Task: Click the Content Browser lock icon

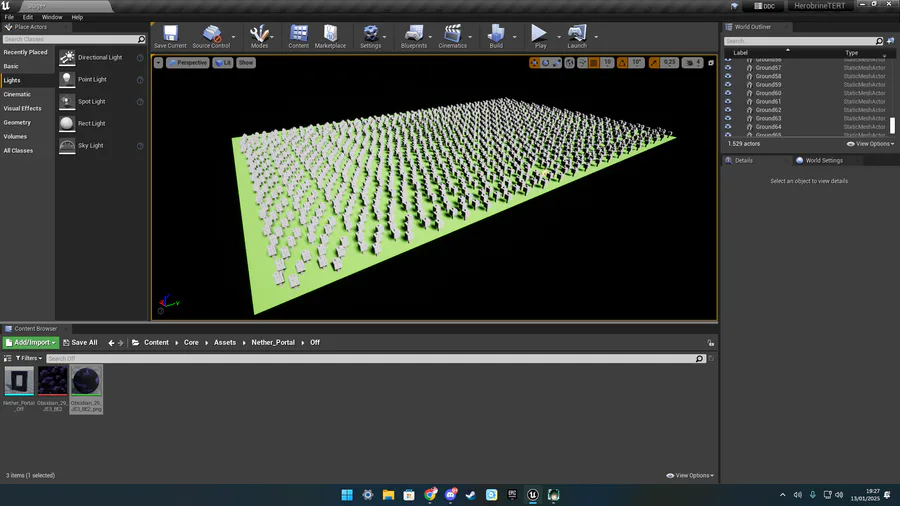Action: (711, 342)
